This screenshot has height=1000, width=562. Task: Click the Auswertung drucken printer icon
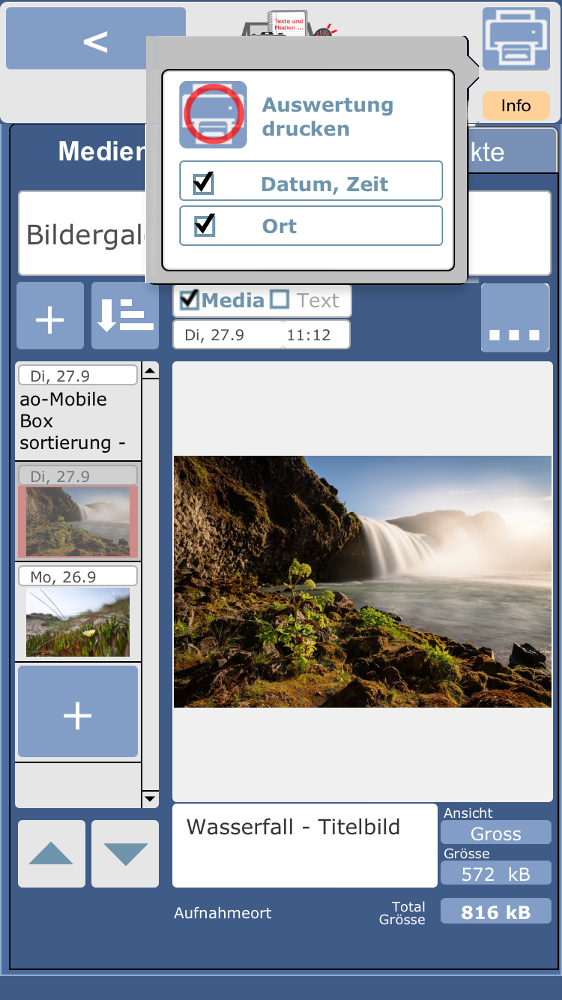click(213, 115)
